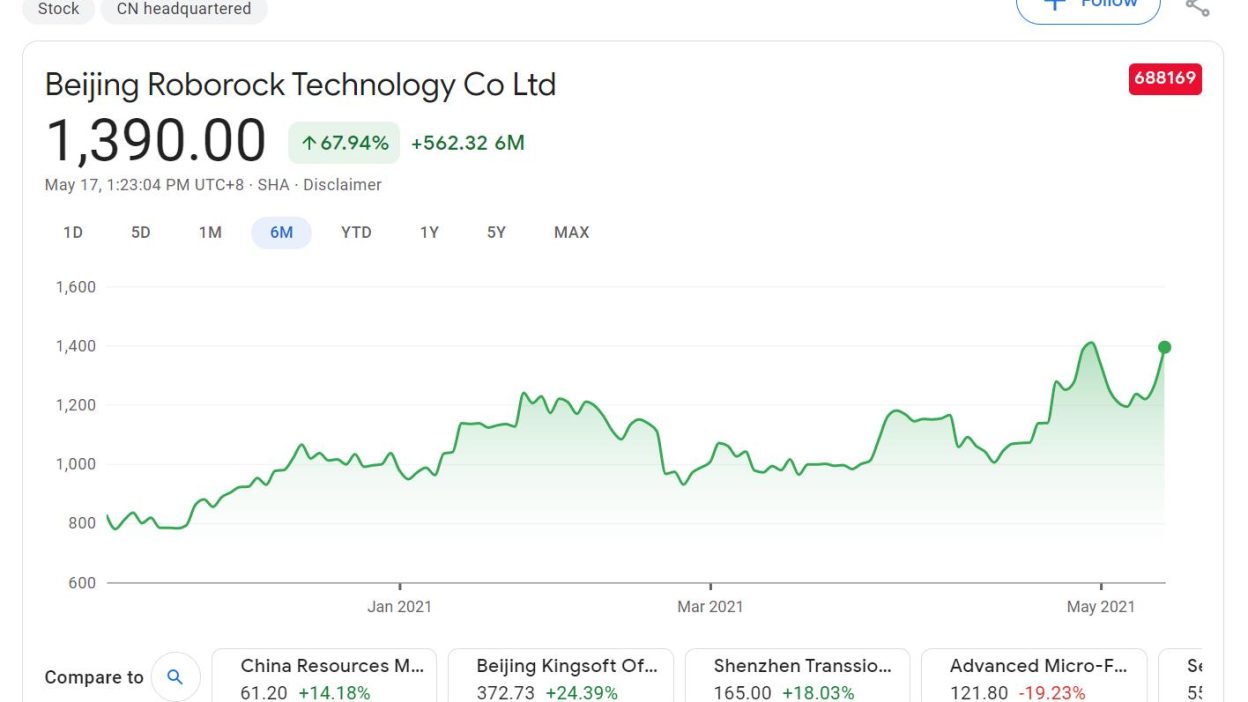1248x702 pixels.
Task: Click the +24.39% change value
Action: [582, 693]
